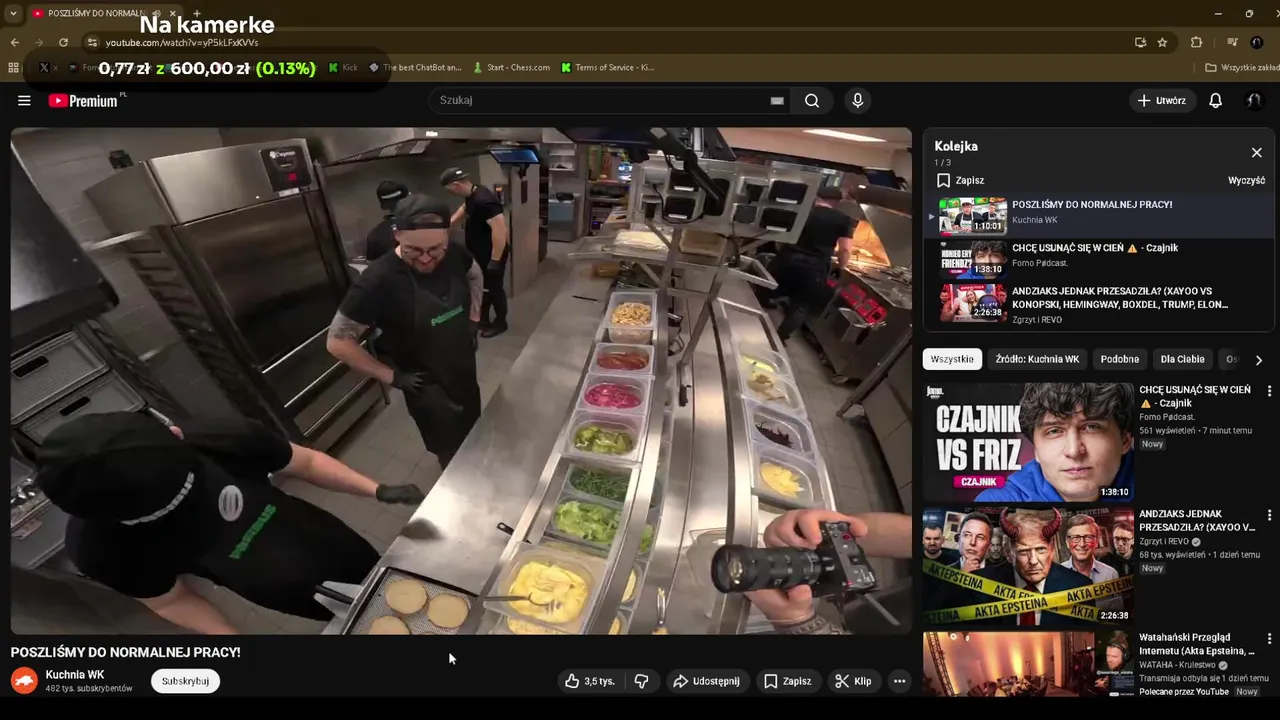Screen dimensions: 1280x720
Task: Open more actions three-dot menu under video
Action: 899,681
